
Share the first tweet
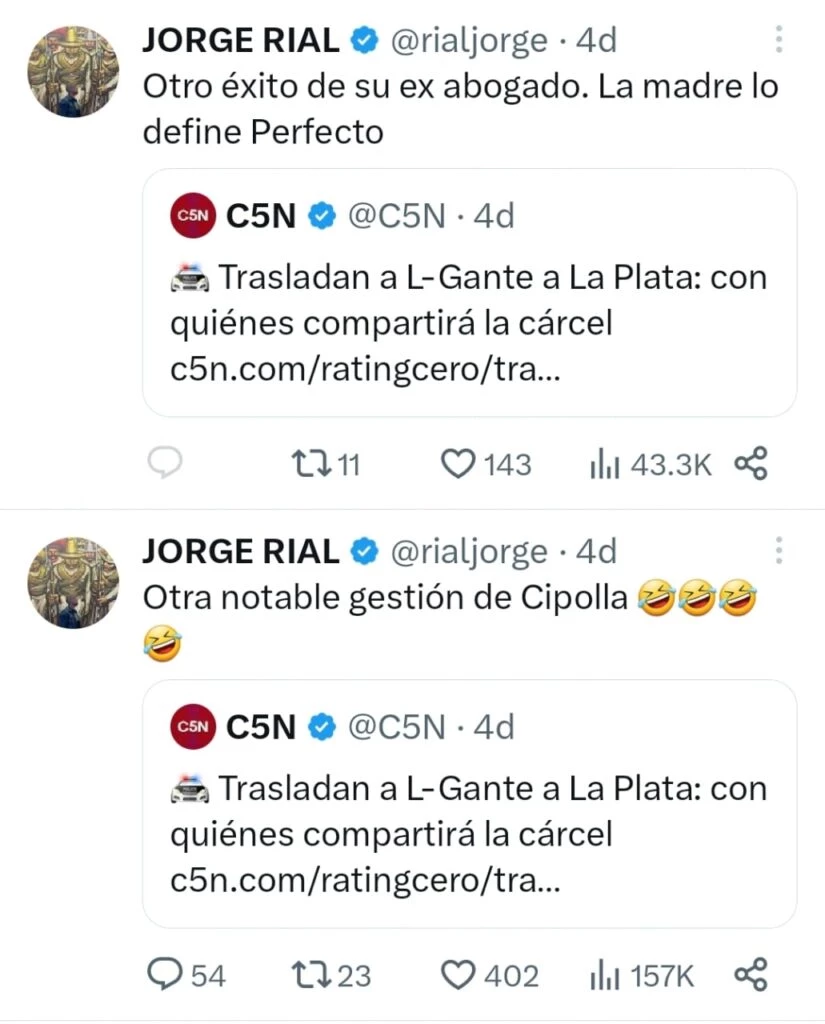click(x=750, y=464)
